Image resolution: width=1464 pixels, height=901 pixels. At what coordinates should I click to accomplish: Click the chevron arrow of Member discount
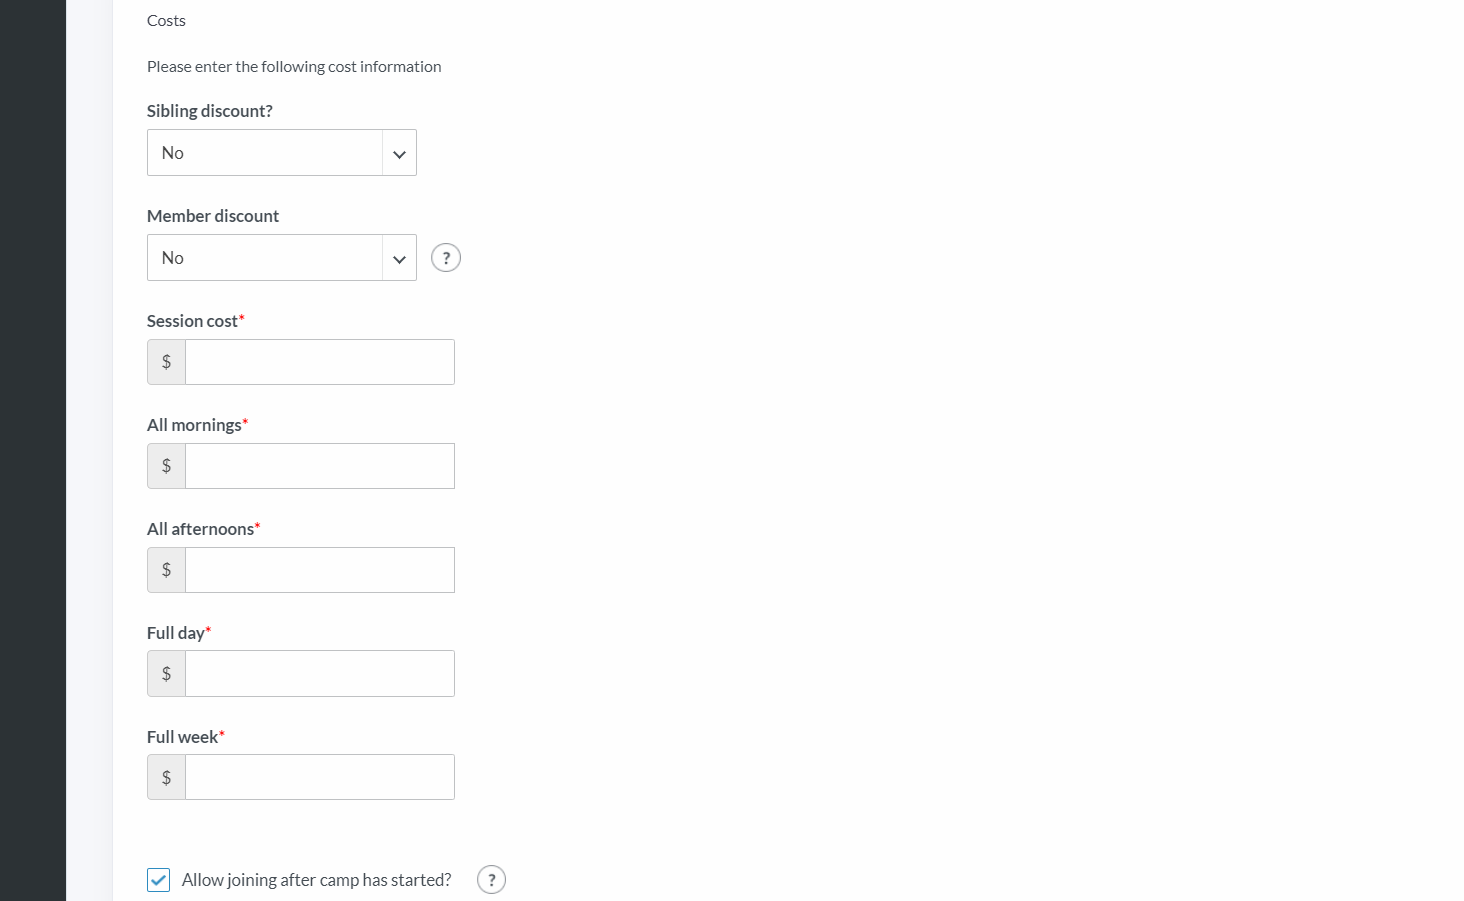(x=399, y=259)
